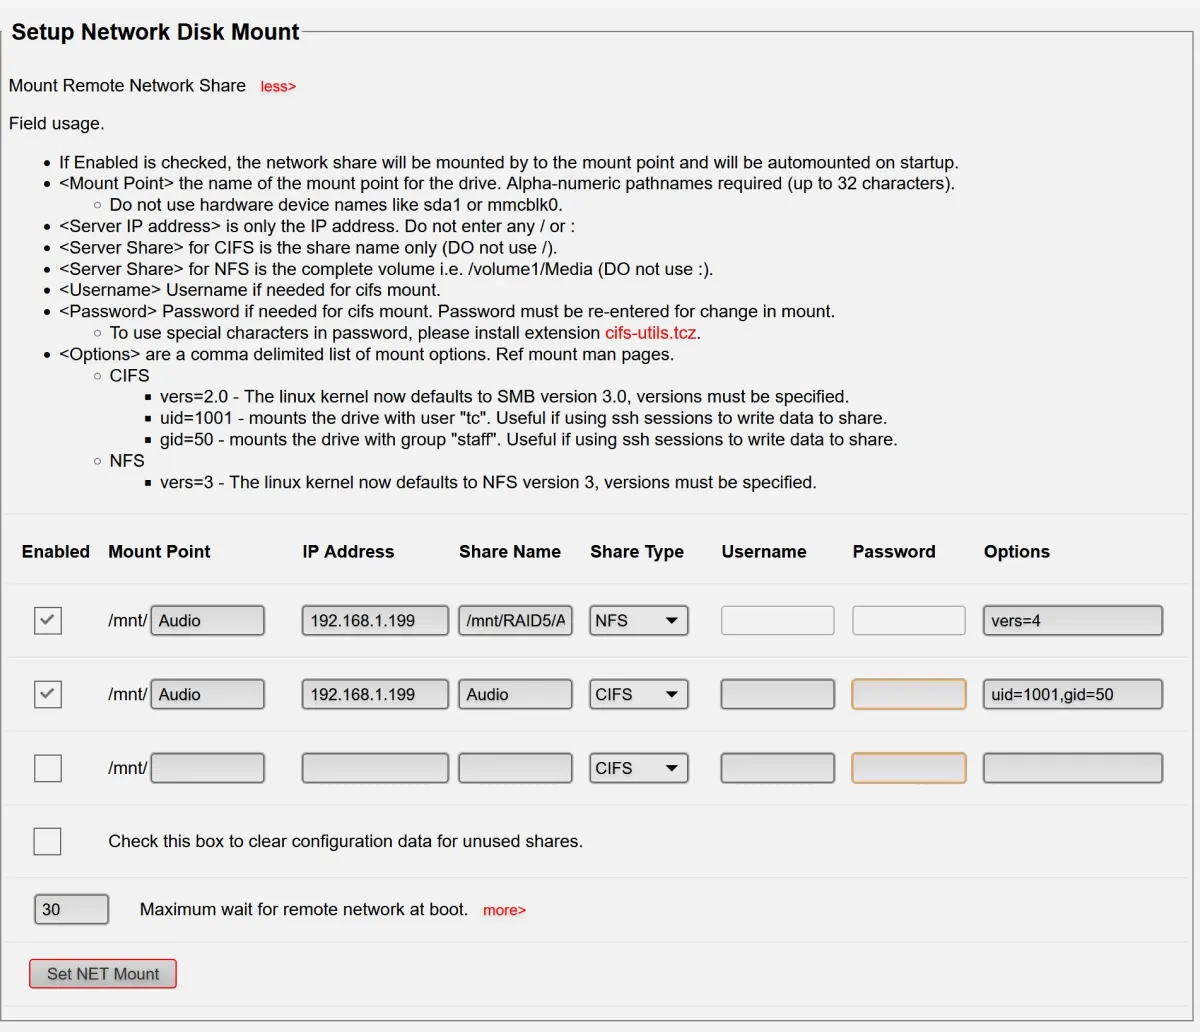This screenshot has height=1032, width=1200.
Task: Click share name field containing Audio
Action: 516,694
